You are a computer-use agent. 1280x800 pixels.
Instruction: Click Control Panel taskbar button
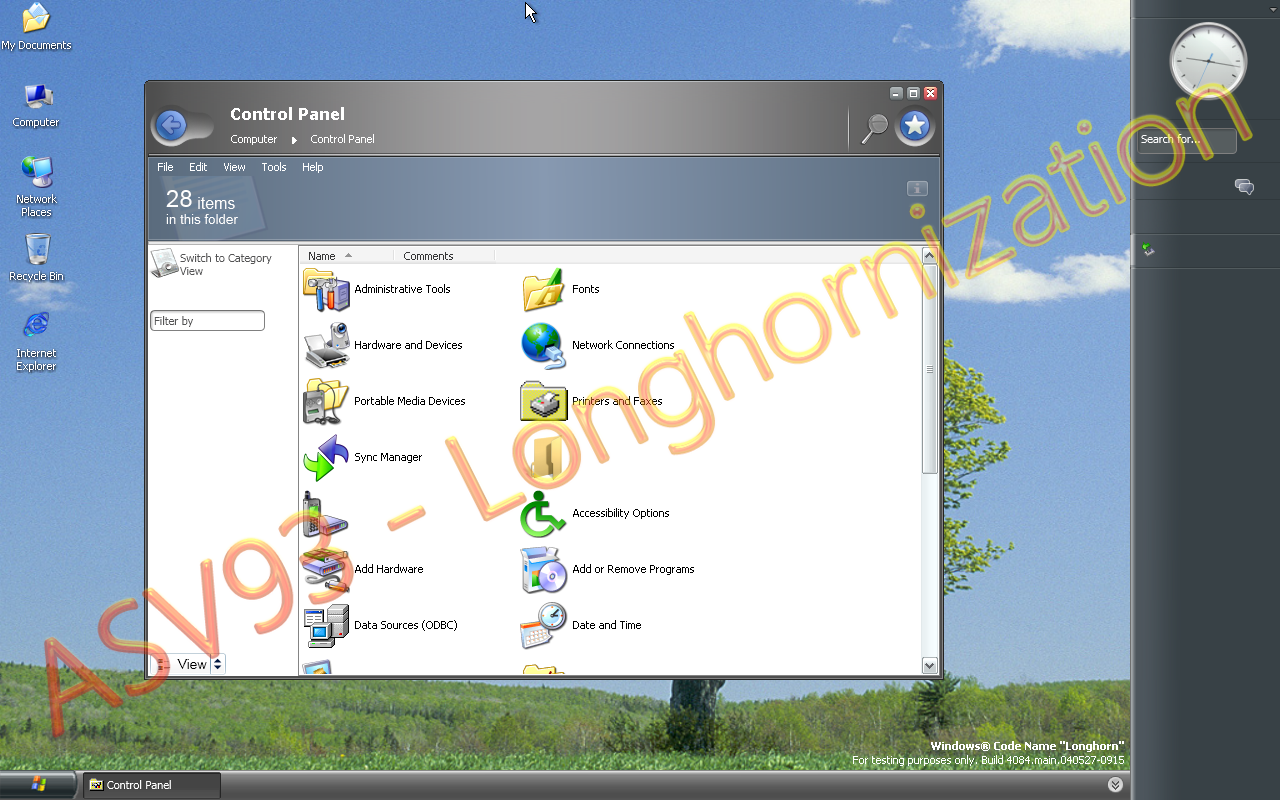click(151, 785)
